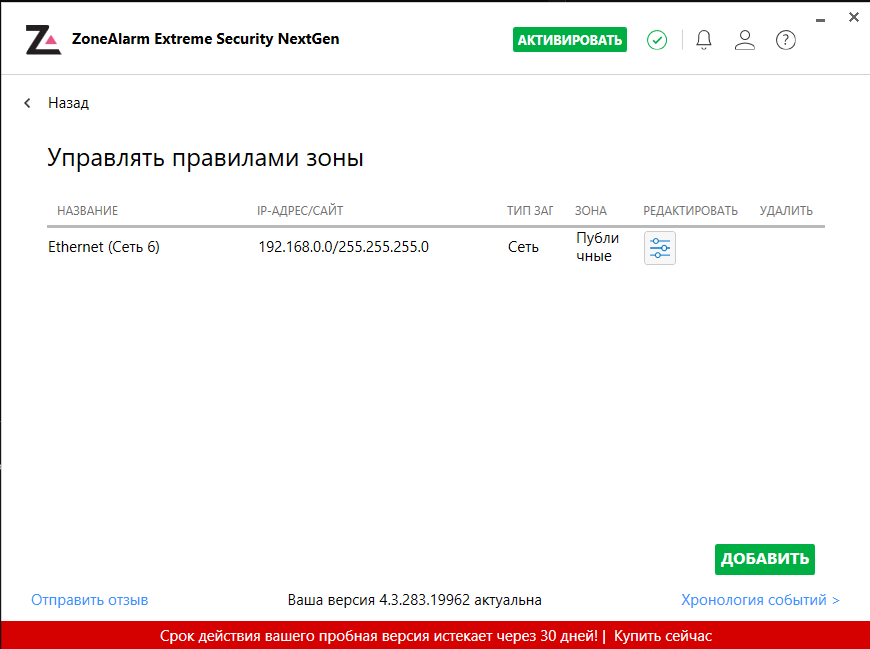Select the Ethernet (Сеть 6) rule name
The width and height of the screenshot is (870, 649).
104,247
